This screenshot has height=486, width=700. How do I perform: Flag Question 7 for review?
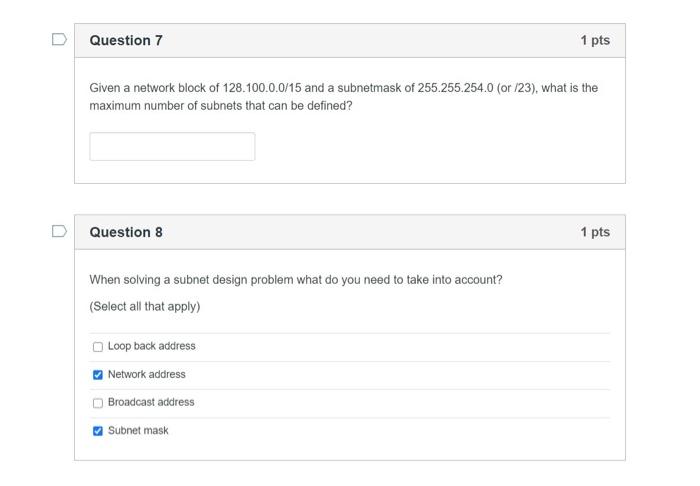click(59, 40)
